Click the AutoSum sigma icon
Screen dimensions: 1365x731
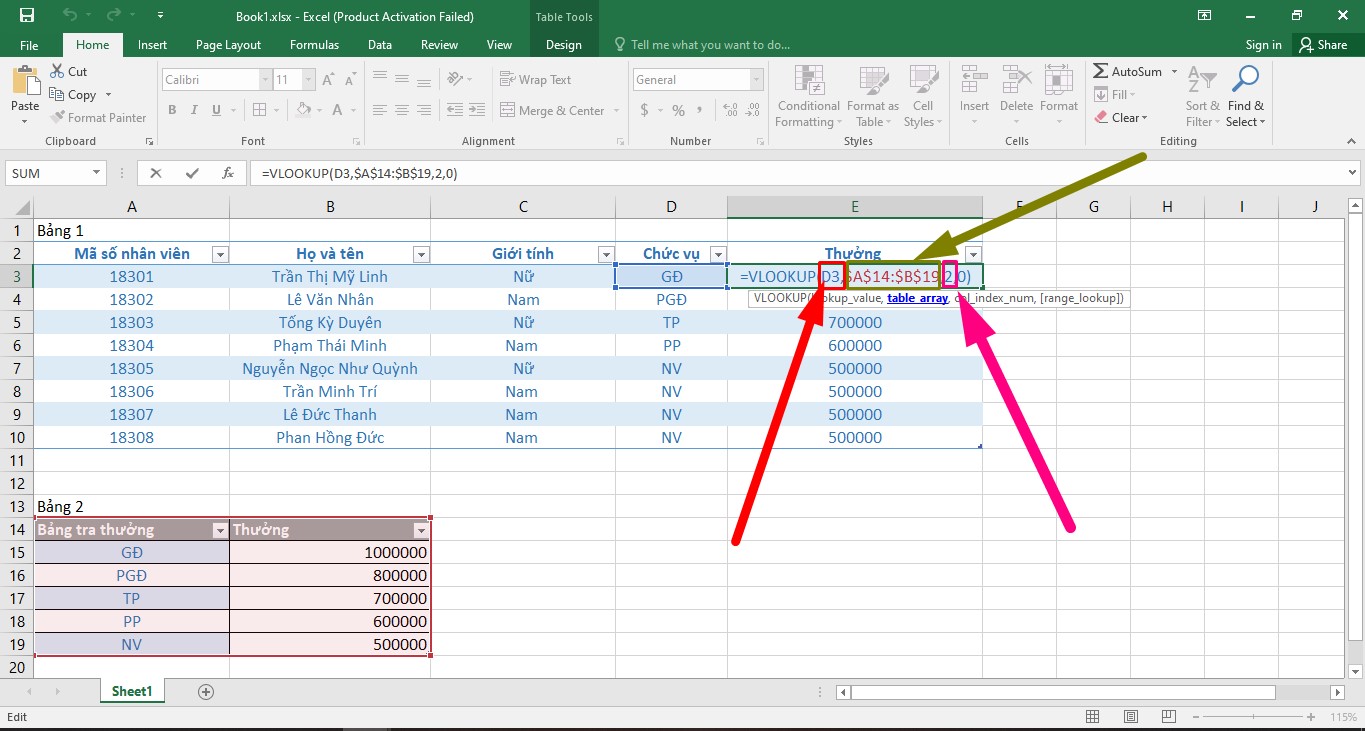point(1101,72)
